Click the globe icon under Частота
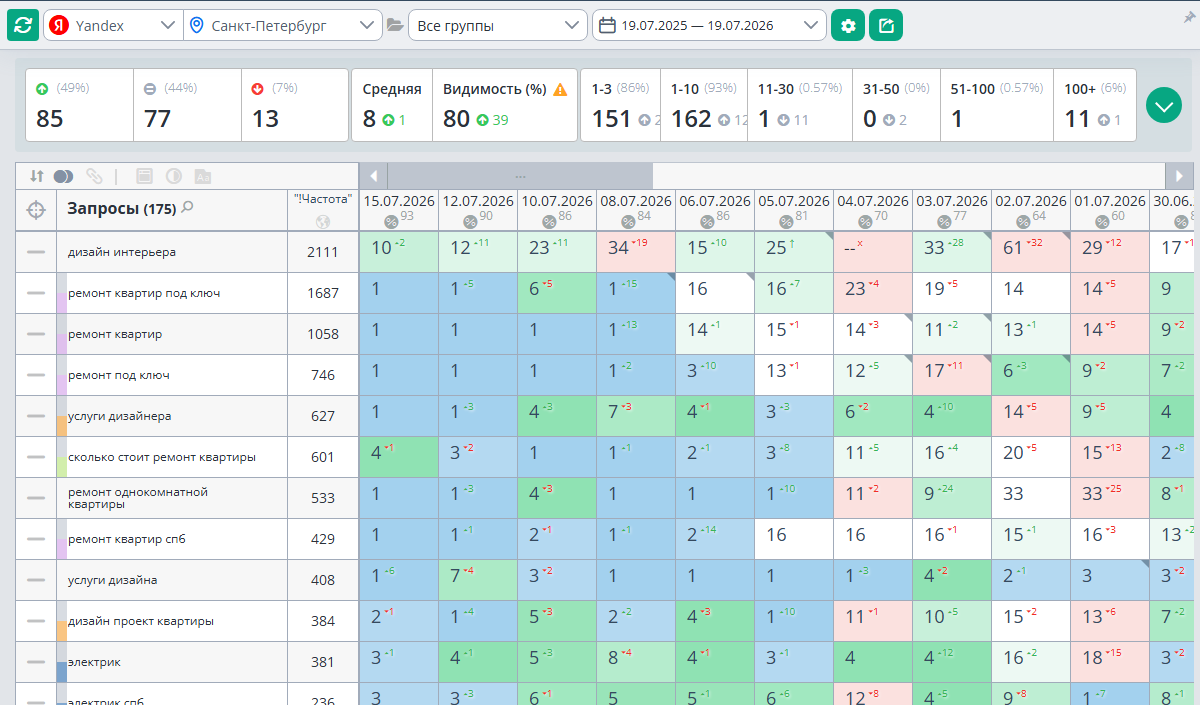 (x=322, y=222)
